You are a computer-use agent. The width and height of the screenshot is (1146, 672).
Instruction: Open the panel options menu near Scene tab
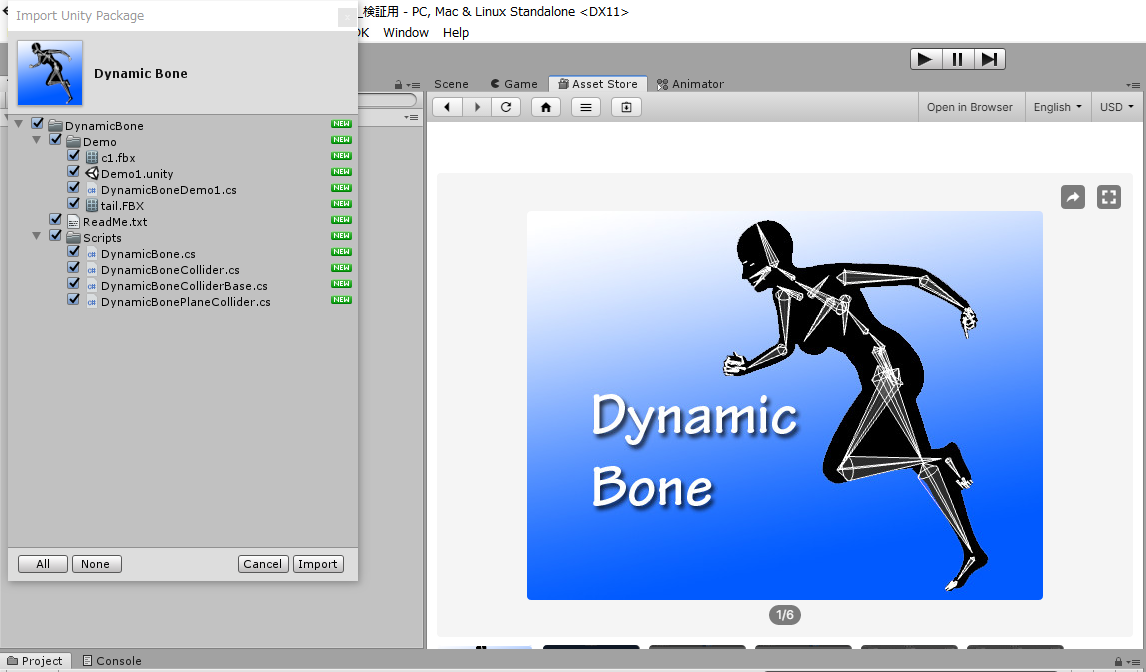[414, 85]
